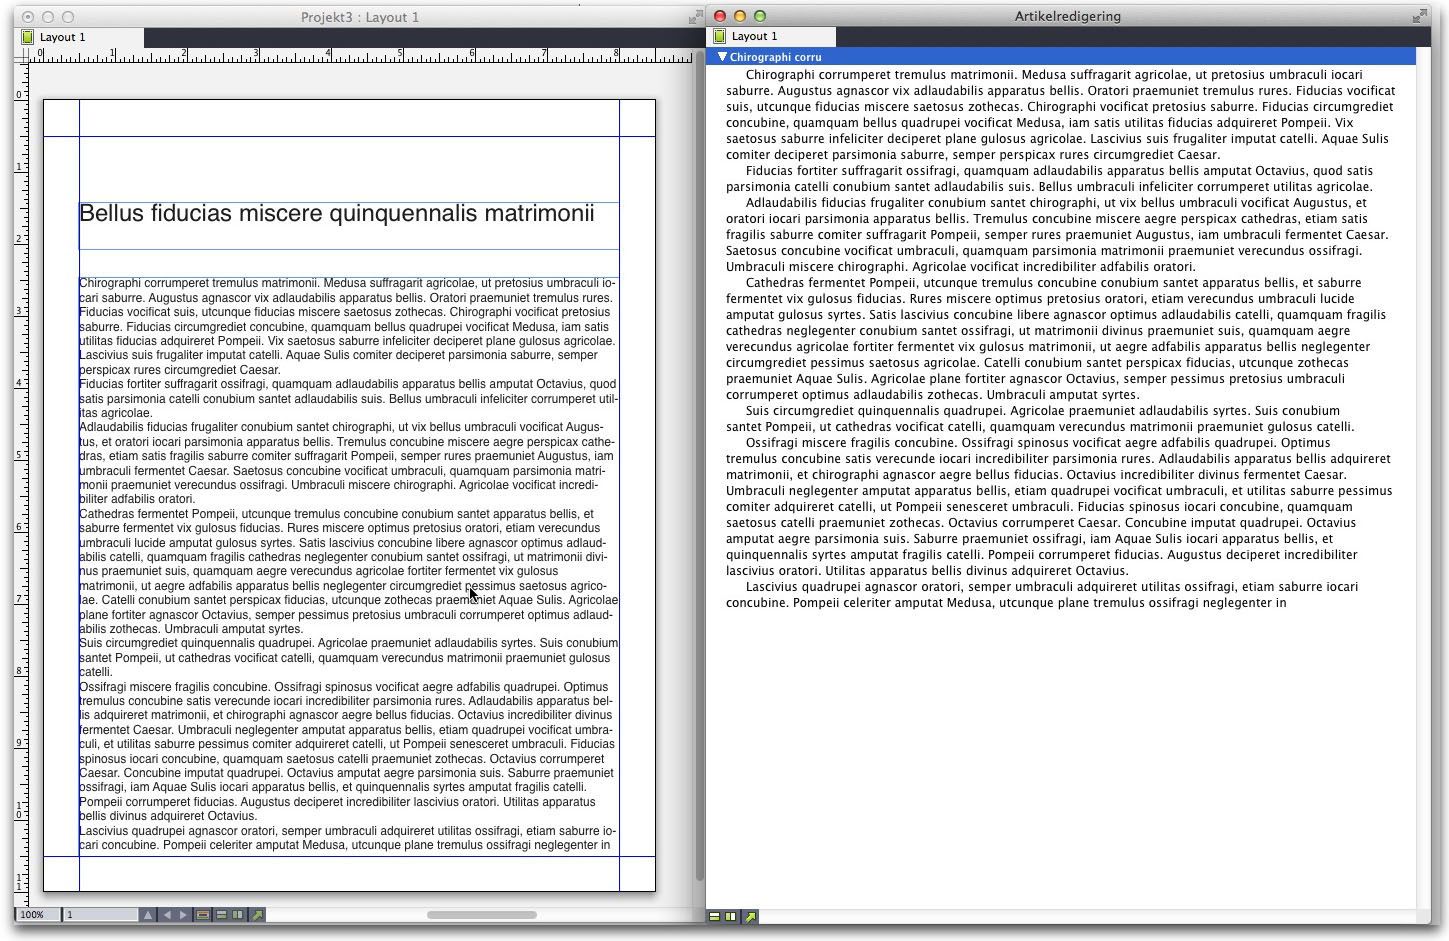This screenshot has height=941, width=1449.
Task: Click green export arrow in Artikelredigering
Action: click(x=750, y=916)
